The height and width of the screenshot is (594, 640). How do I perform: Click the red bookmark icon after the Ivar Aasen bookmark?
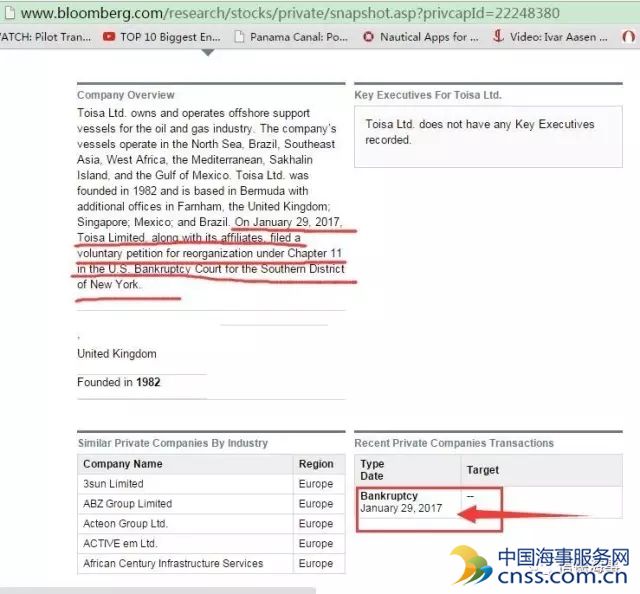pyautogui.click(x=629, y=37)
